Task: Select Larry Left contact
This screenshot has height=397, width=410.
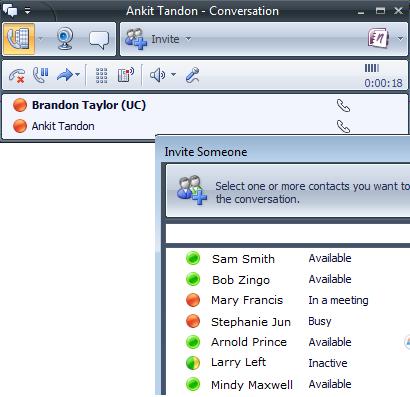Action: tap(238, 362)
